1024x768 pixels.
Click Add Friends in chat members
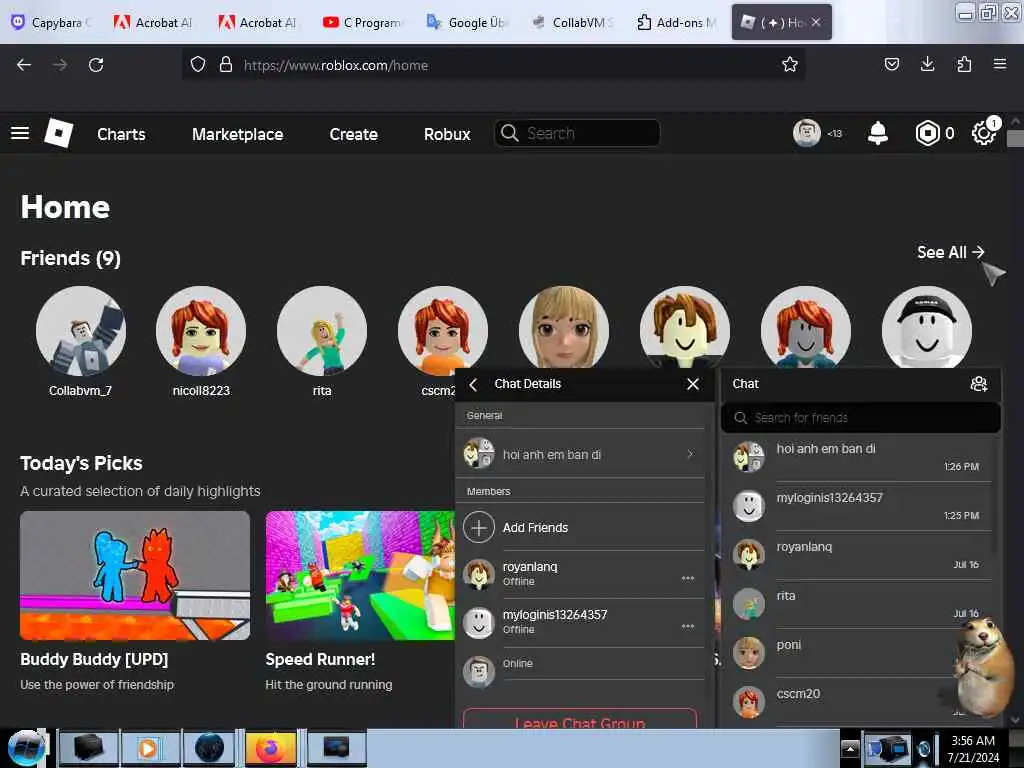(x=535, y=527)
